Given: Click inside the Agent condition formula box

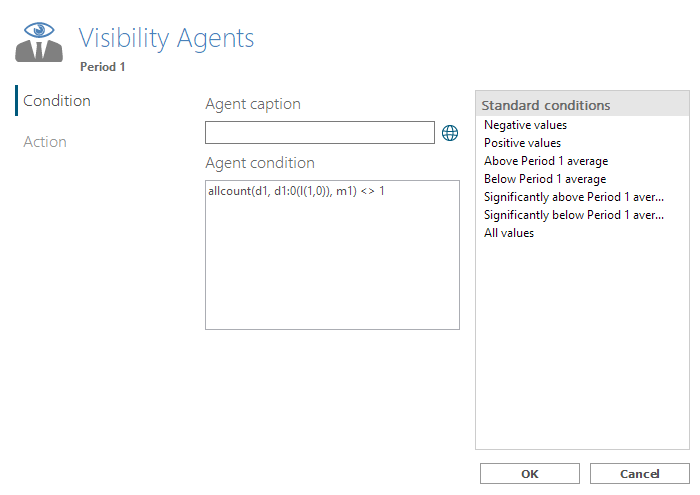Looking at the screenshot, I should click(x=332, y=255).
